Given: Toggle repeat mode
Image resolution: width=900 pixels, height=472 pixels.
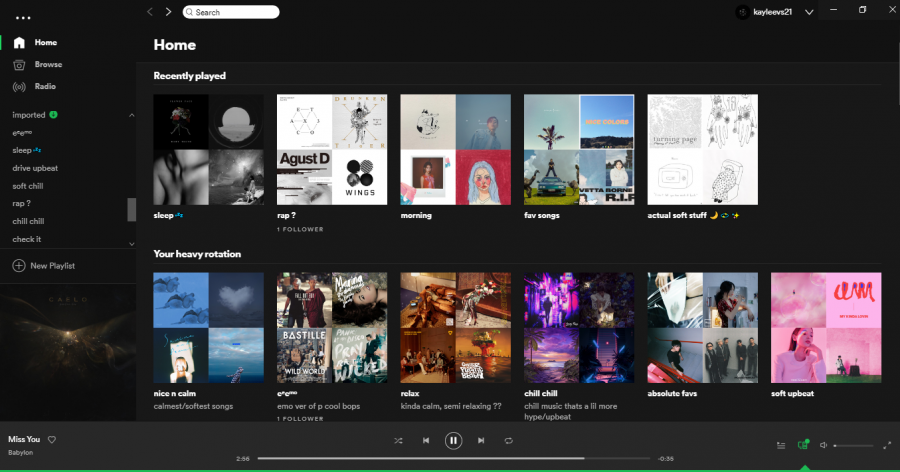Looking at the screenshot, I should click(509, 440).
